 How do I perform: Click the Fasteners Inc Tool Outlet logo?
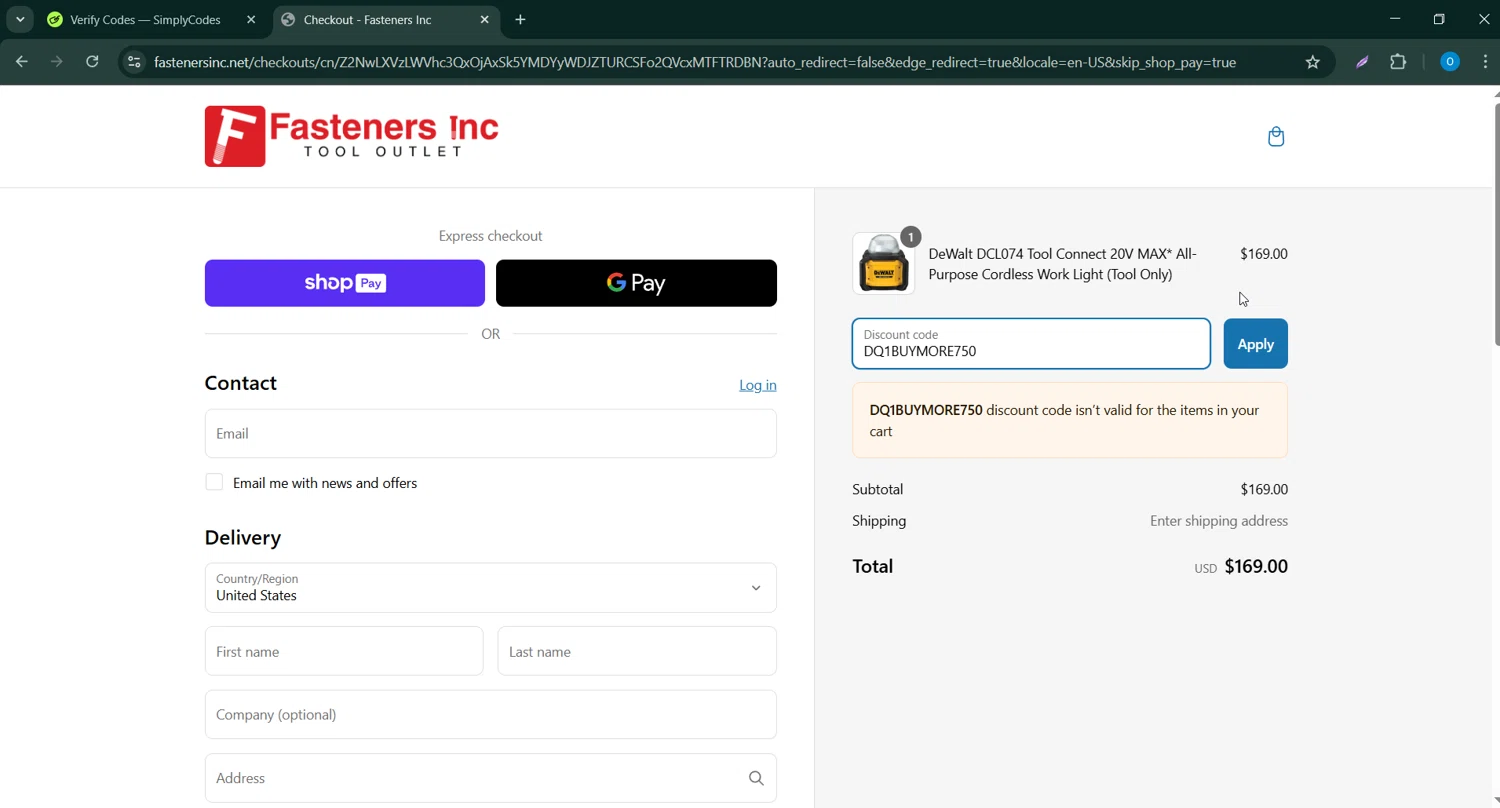pyautogui.click(x=352, y=136)
